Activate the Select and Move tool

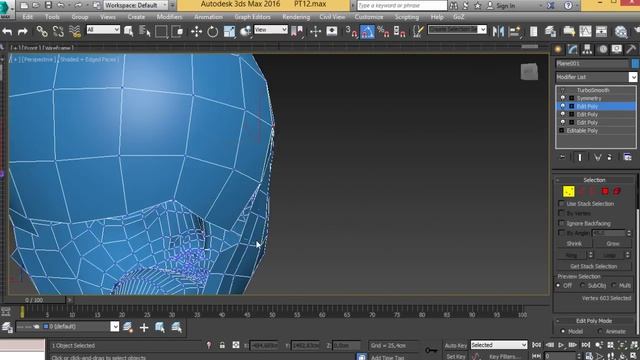(x=196, y=31)
